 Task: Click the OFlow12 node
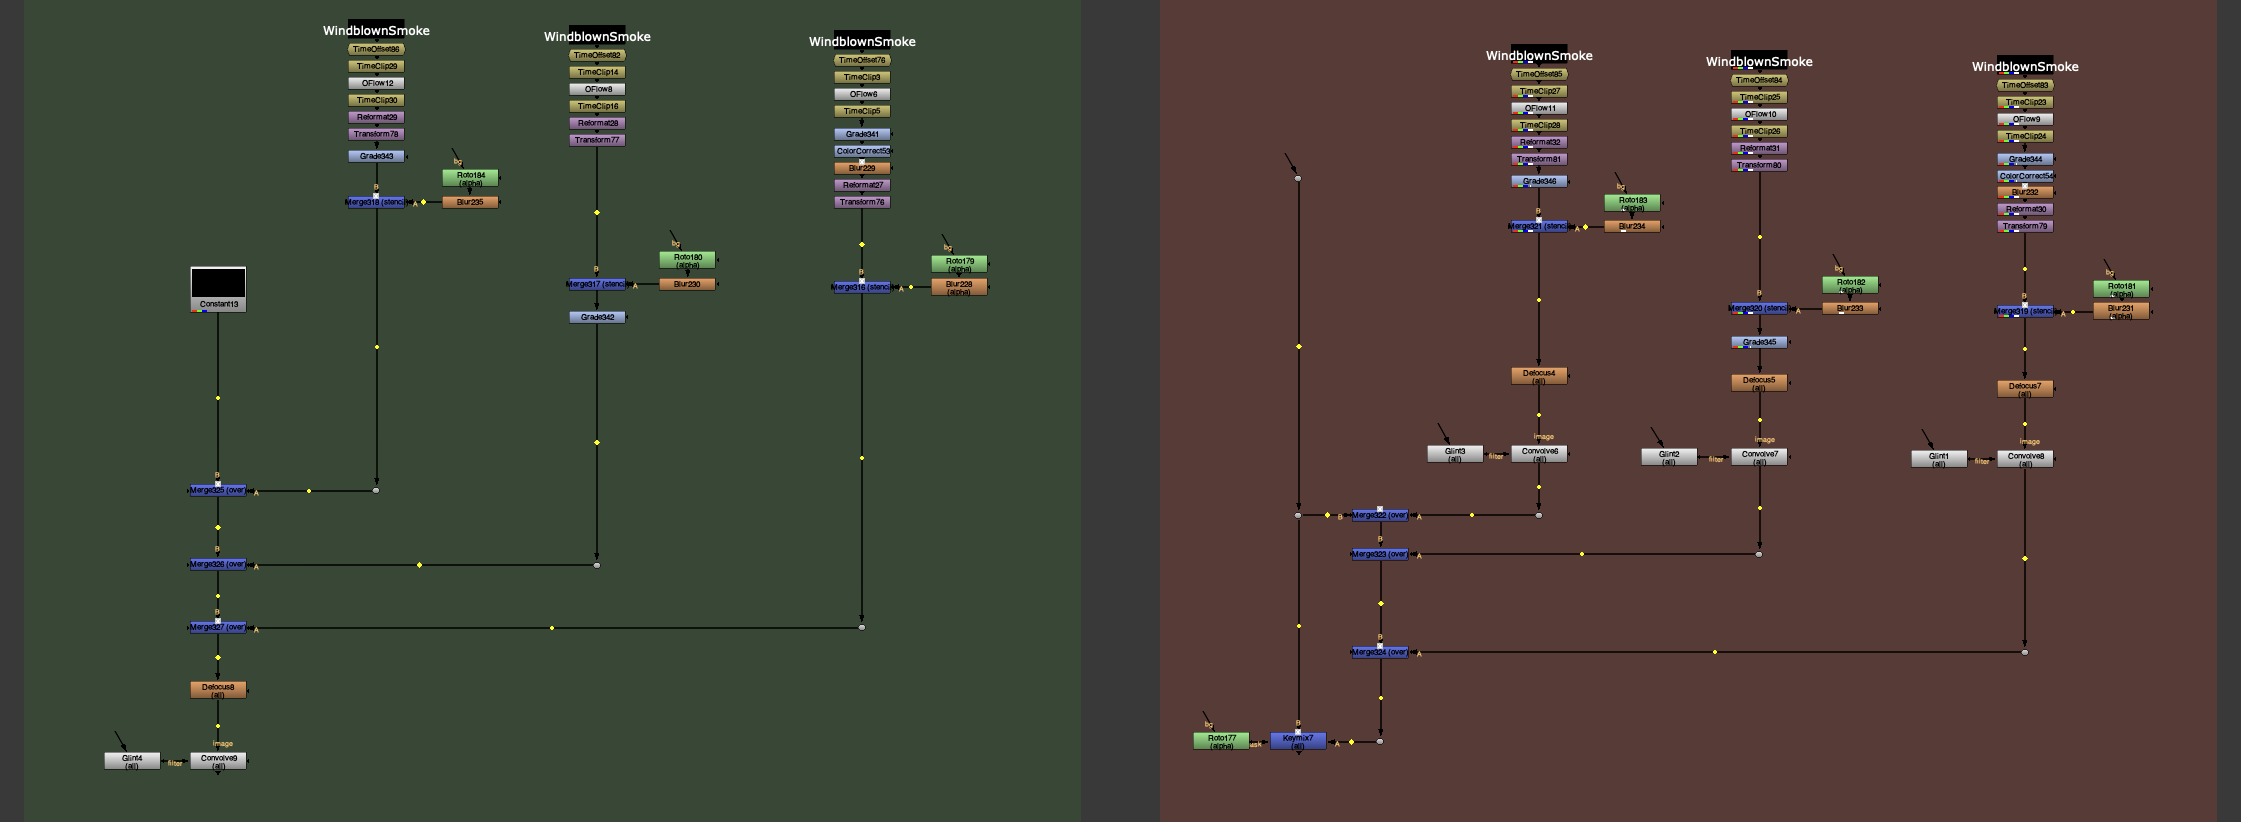(376, 83)
